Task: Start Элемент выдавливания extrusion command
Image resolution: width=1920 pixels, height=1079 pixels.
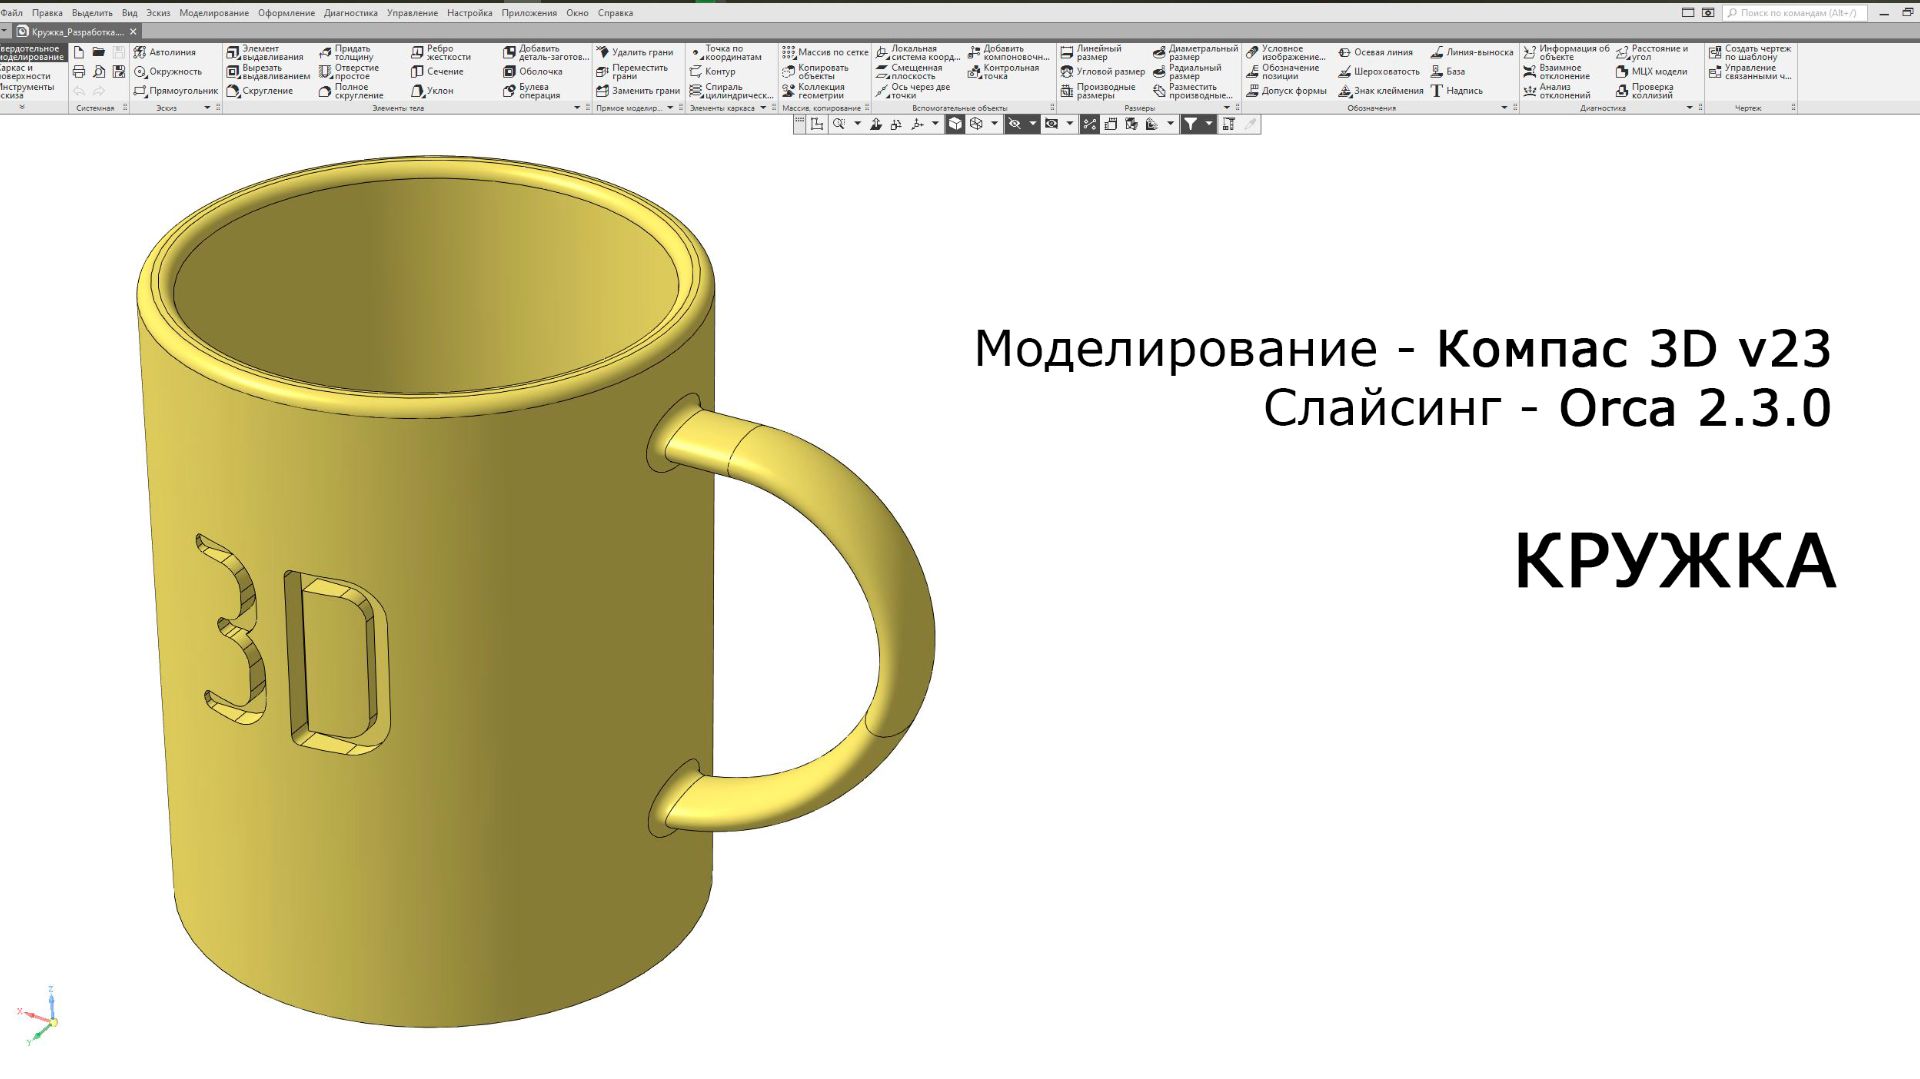Action: point(265,53)
